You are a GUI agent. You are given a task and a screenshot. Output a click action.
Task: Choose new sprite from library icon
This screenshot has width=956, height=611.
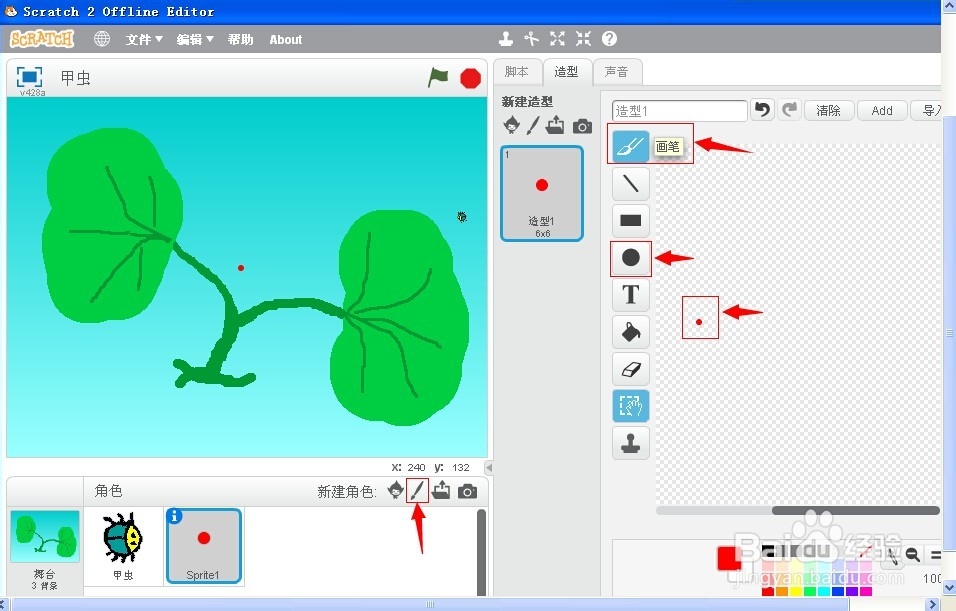pos(396,490)
